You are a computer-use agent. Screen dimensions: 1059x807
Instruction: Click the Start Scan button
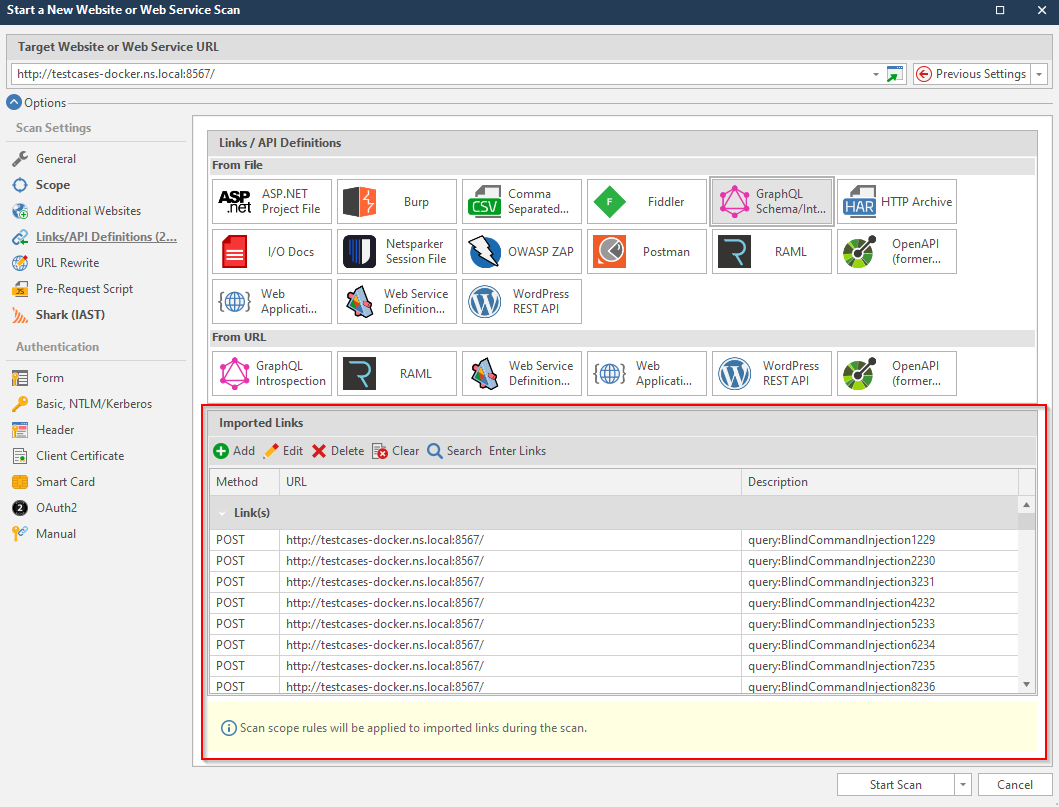tap(893, 784)
